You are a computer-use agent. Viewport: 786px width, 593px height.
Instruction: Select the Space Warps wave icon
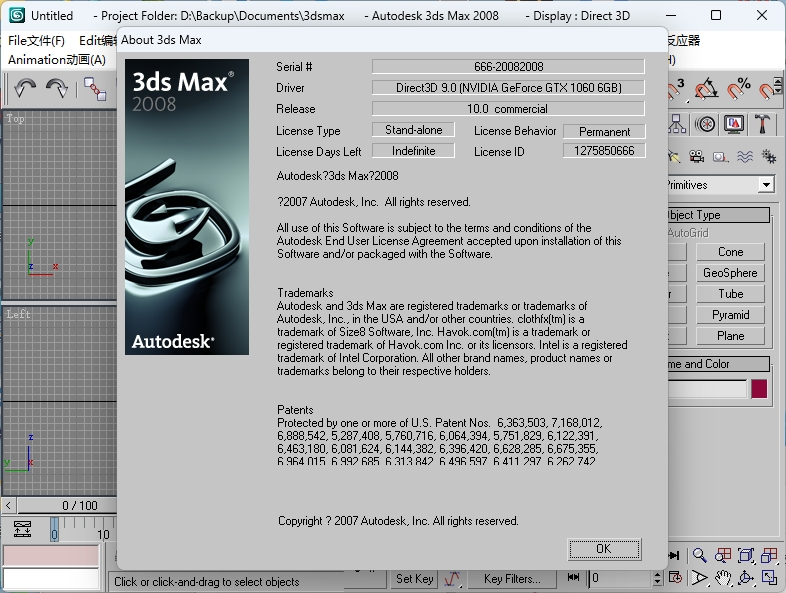point(745,157)
